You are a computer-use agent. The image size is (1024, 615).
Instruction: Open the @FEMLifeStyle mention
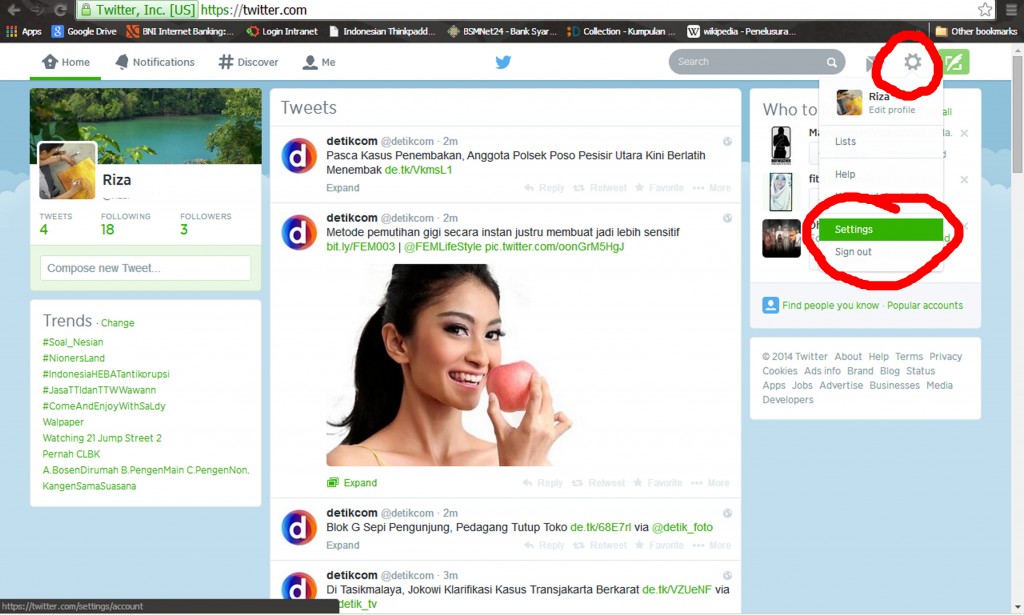[x=442, y=247]
